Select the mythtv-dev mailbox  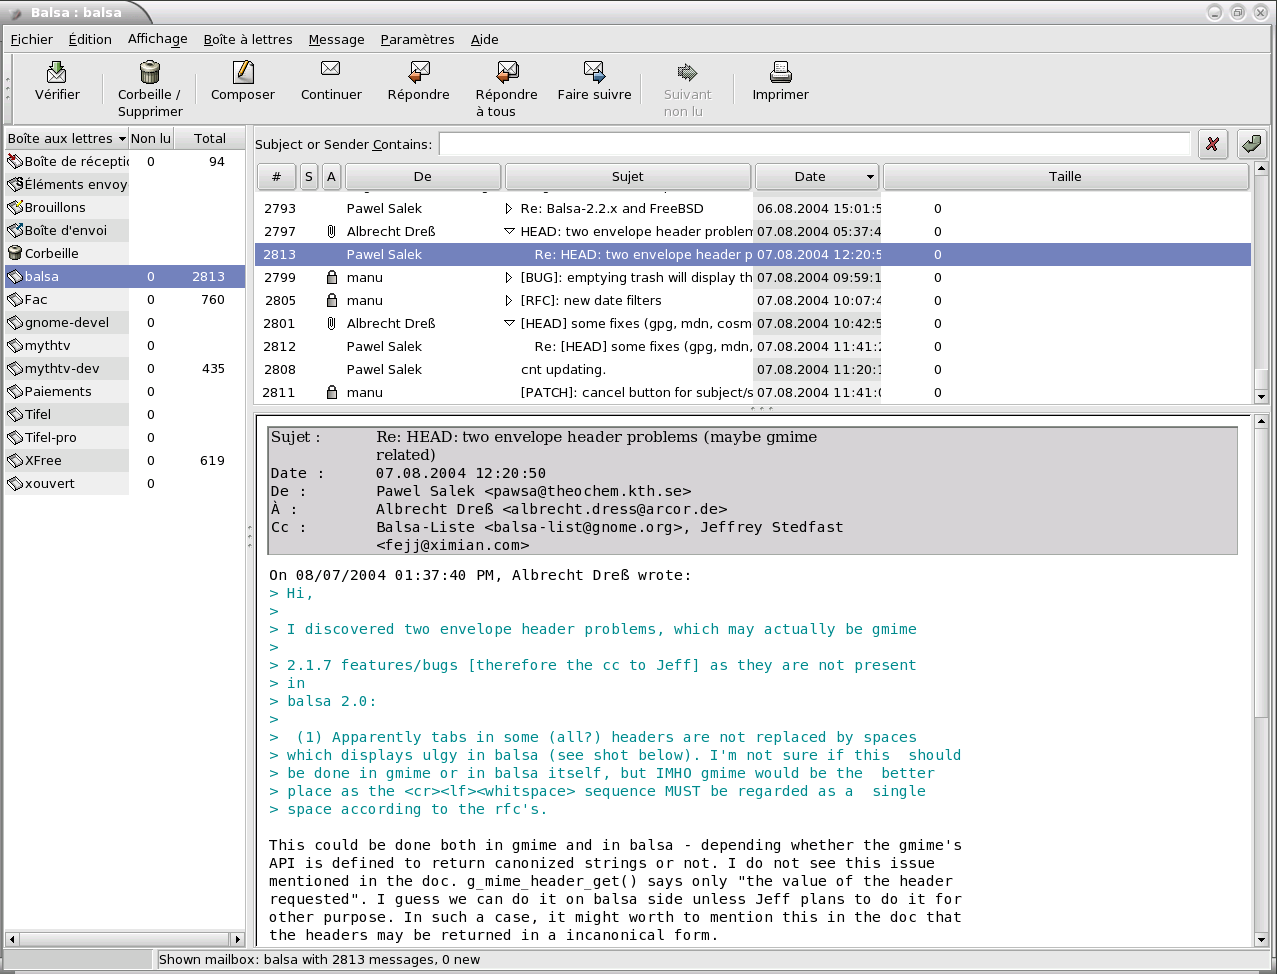pyautogui.click(x=125, y=368)
